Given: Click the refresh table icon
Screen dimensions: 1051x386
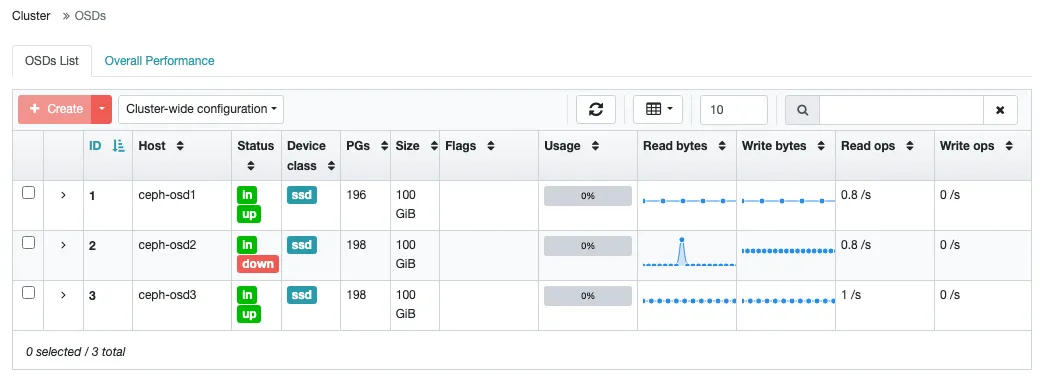Looking at the screenshot, I should pos(596,109).
